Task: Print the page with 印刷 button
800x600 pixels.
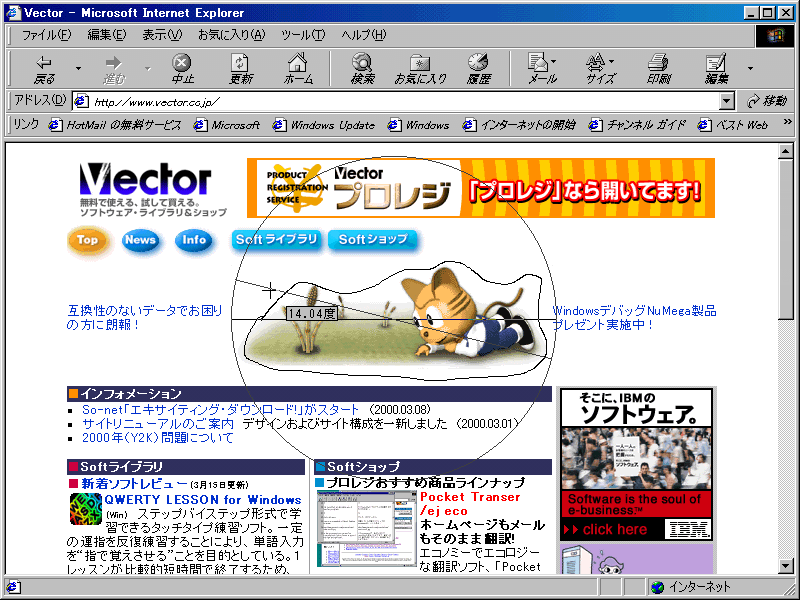Action: click(x=658, y=69)
